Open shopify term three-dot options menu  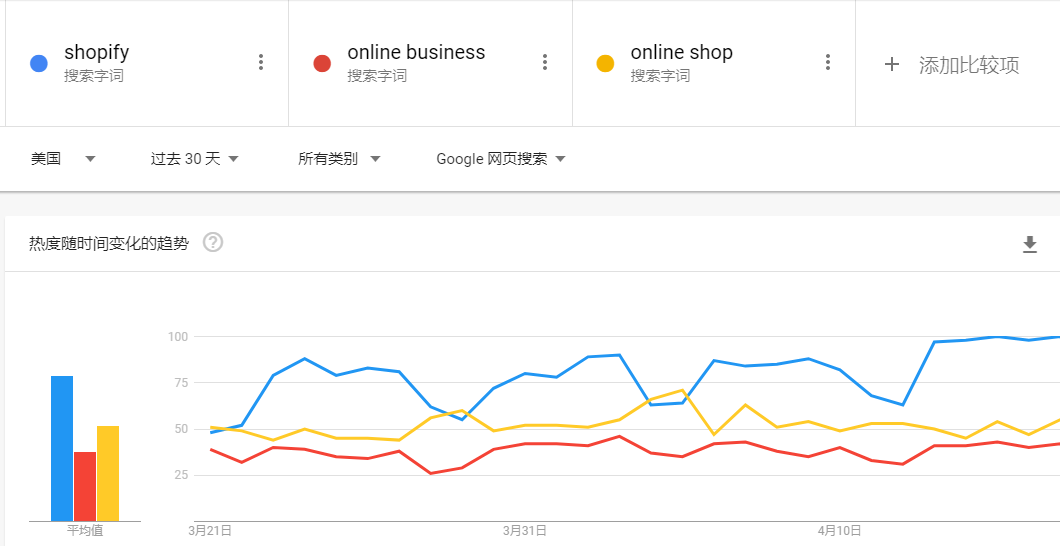[x=261, y=63]
